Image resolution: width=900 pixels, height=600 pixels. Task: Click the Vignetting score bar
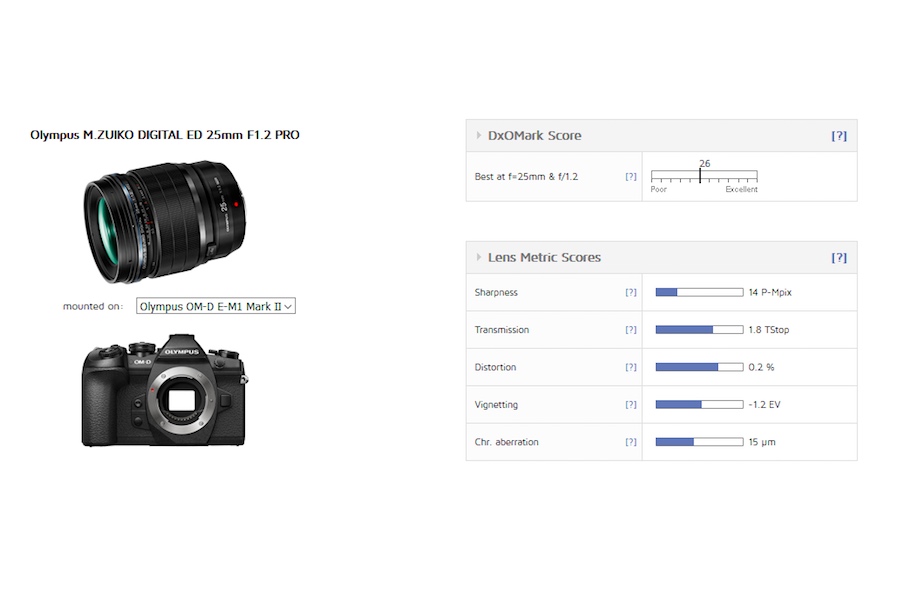pos(699,405)
